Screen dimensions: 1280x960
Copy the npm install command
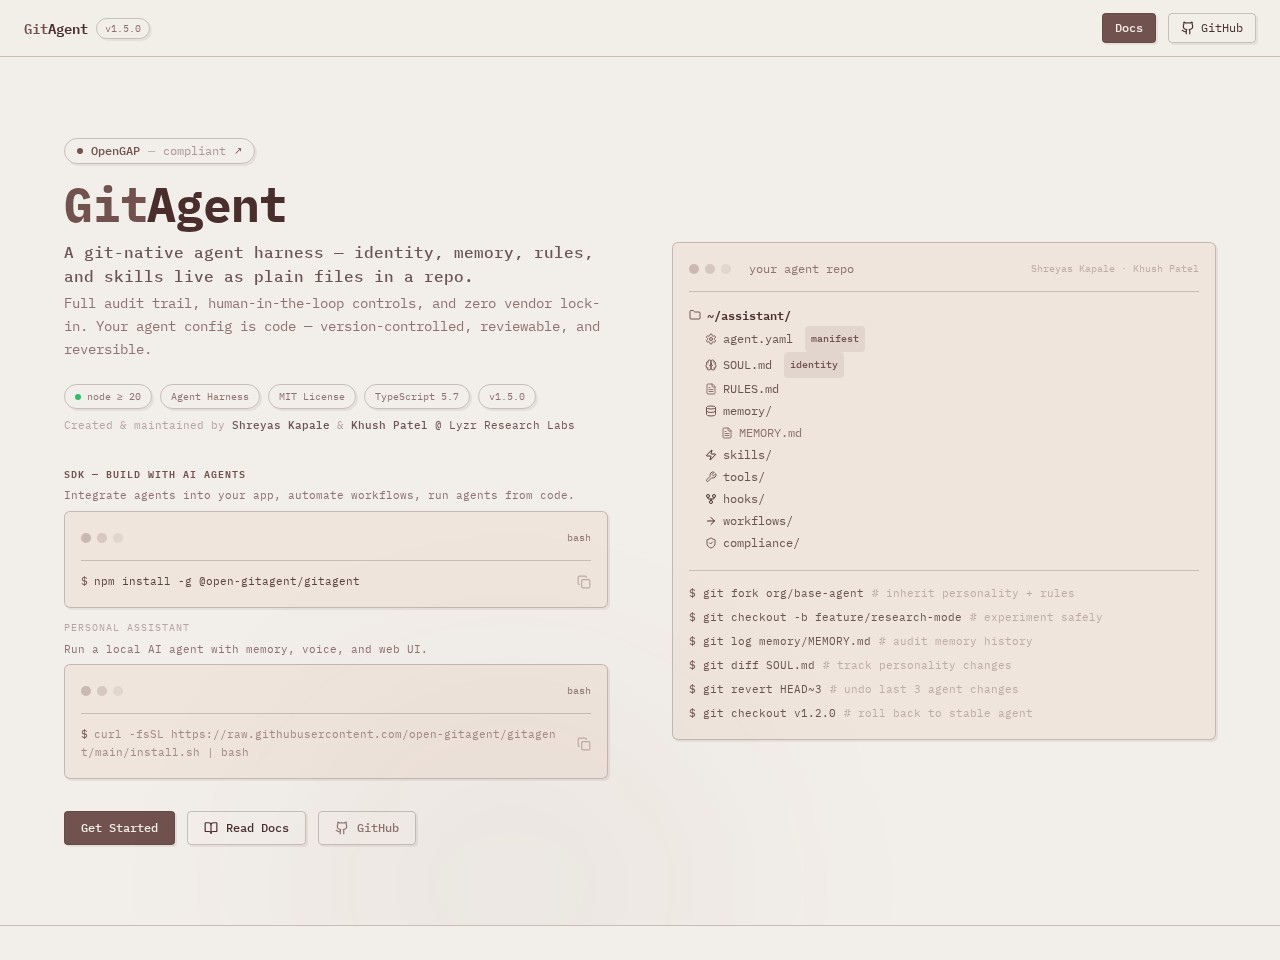(x=584, y=582)
